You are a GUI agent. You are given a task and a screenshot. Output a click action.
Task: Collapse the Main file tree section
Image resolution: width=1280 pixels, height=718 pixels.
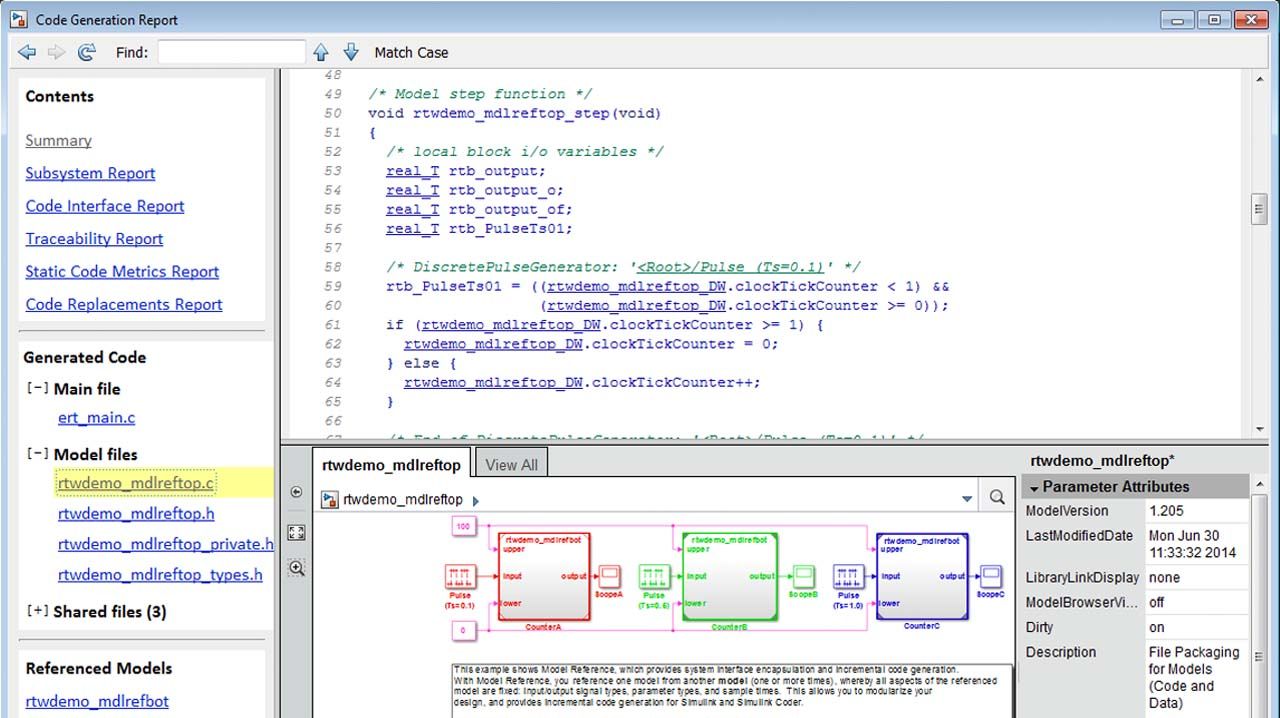[37, 388]
